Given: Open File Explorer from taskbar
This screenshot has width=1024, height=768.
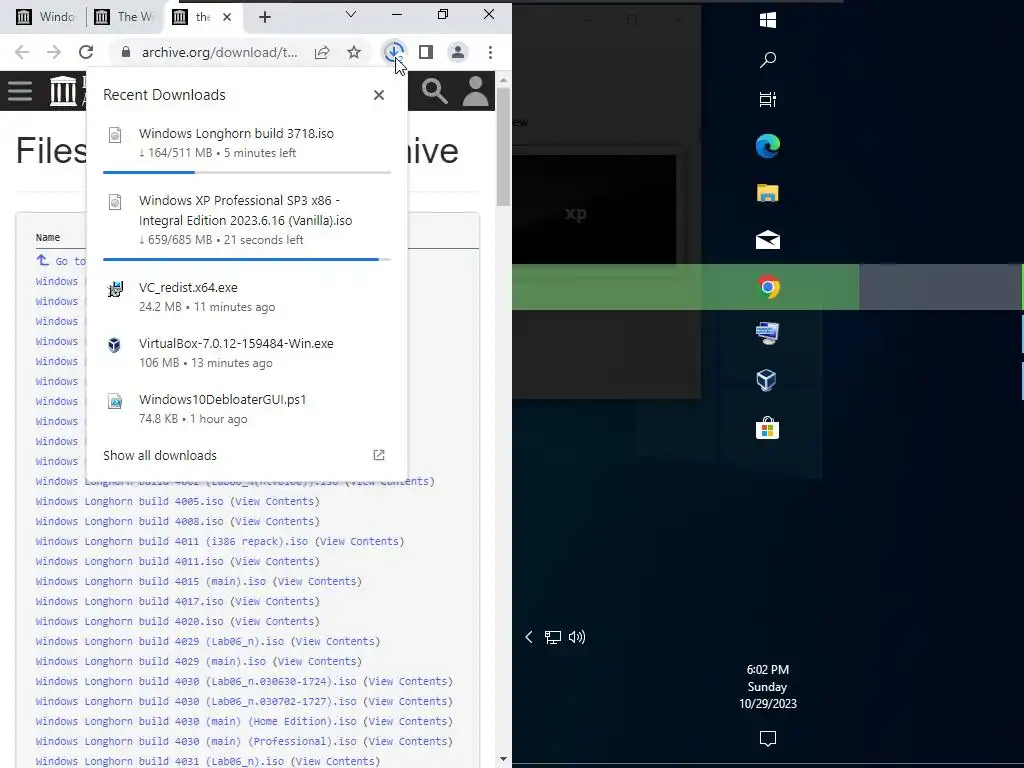Looking at the screenshot, I should [x=768, y=193].
